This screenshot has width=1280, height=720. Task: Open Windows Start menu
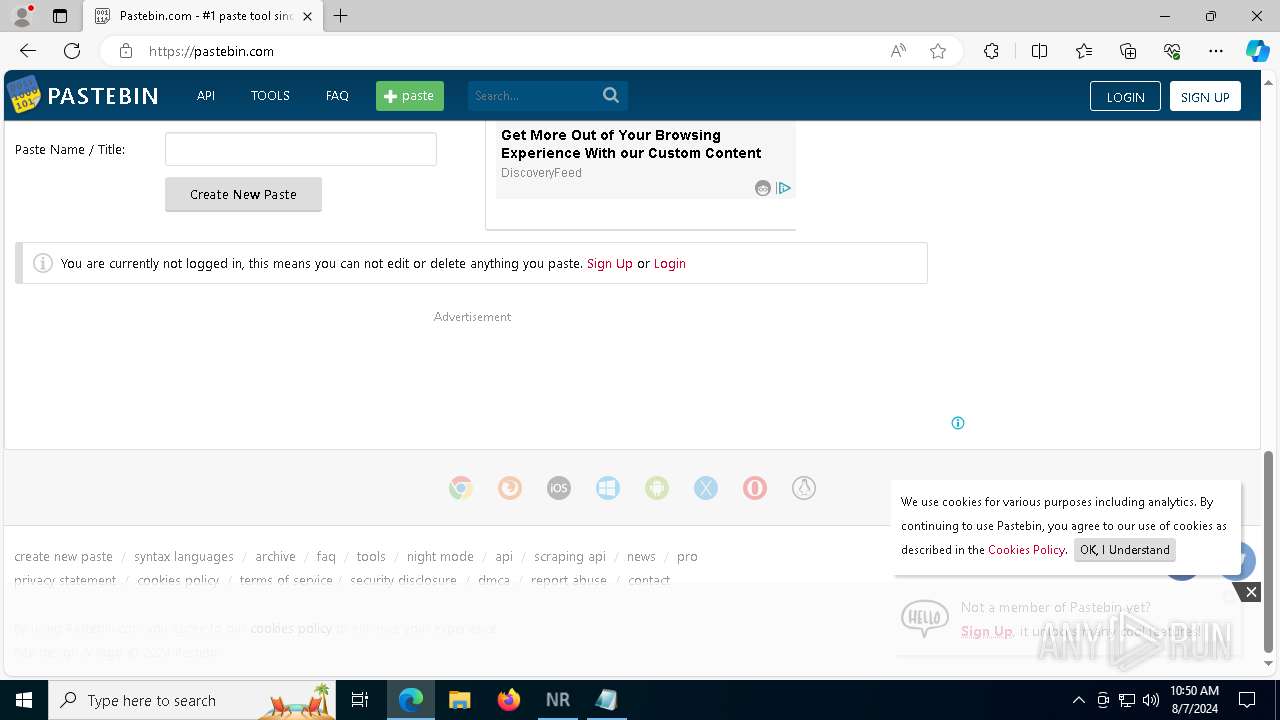24,700
